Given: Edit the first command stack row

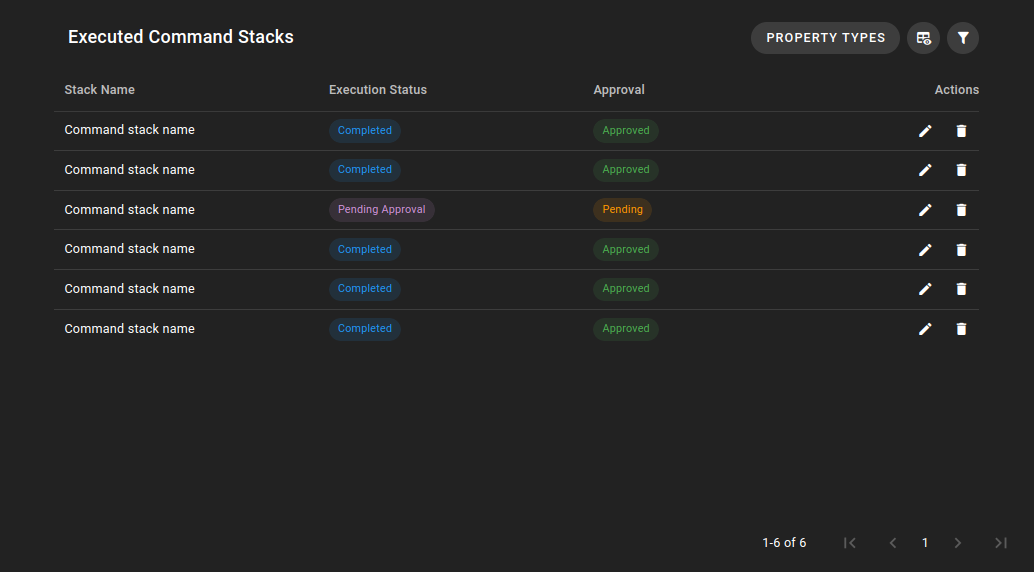Looking at the screenshot, I should coord(925,131).
